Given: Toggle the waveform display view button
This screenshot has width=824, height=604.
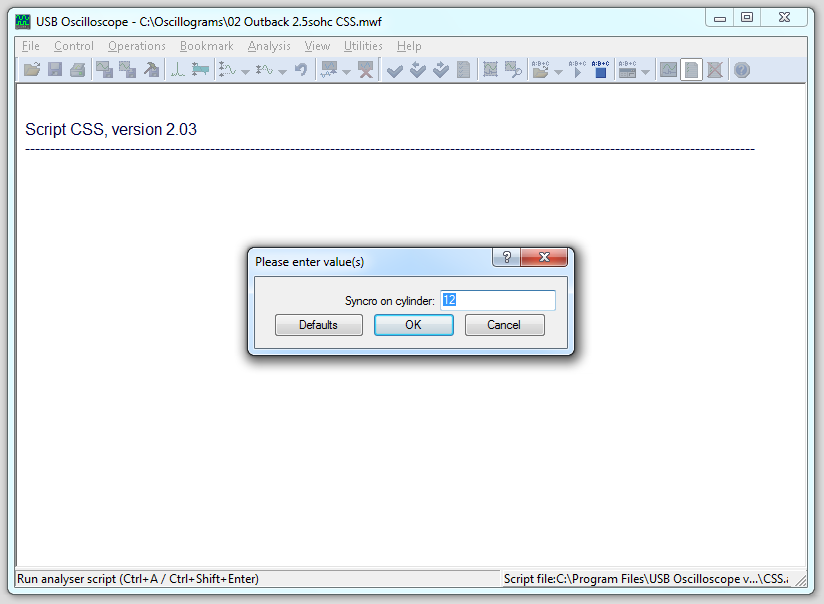Looking at the screenshot, I should coord(666,69).
